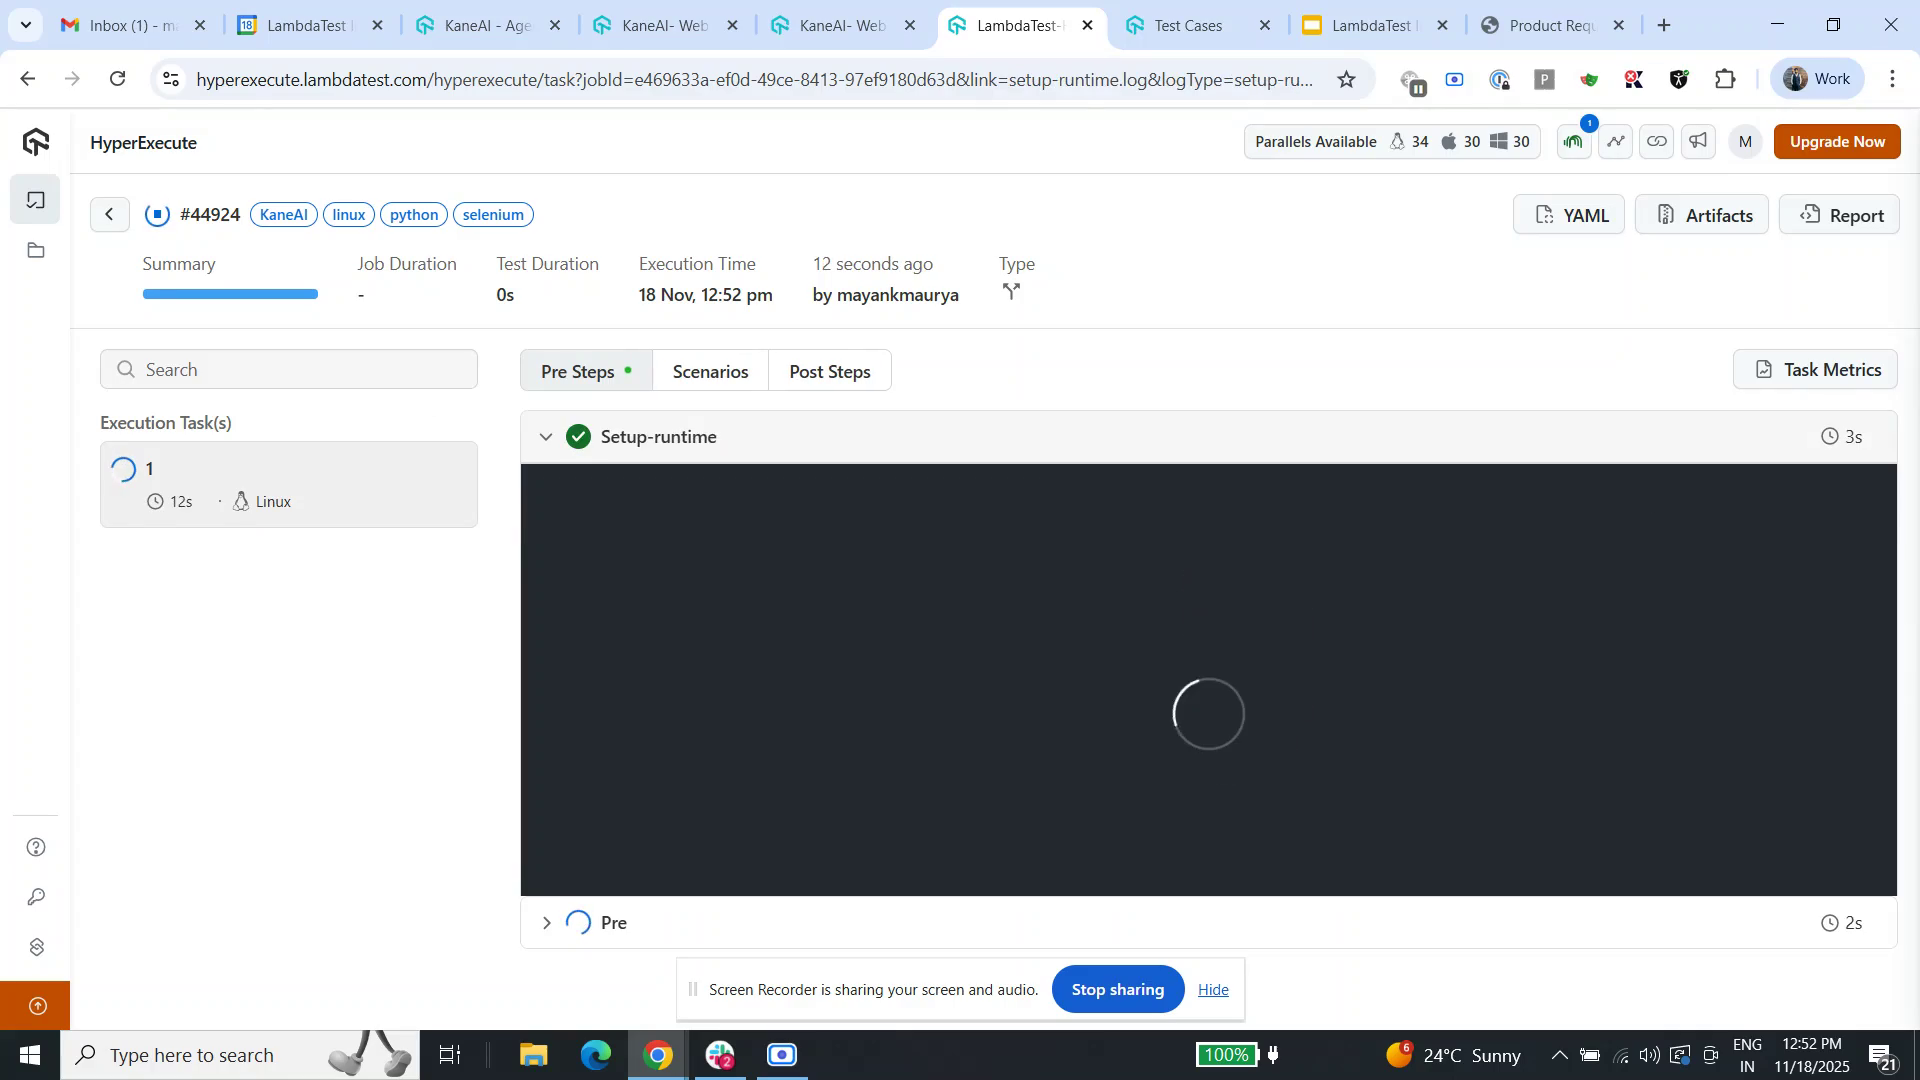
Task: Open the Post Steps tab
Action: click(829, 370)
